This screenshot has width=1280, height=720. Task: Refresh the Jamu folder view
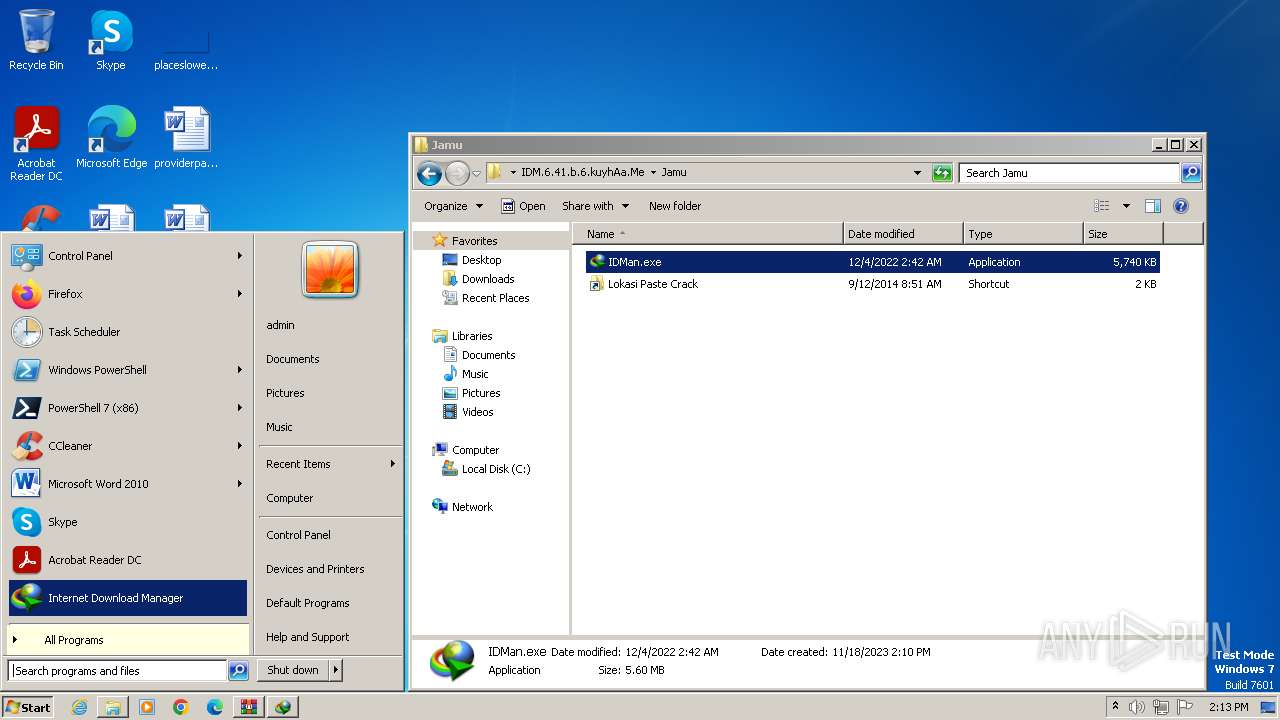pyautogui.click(x=942, y=173)
